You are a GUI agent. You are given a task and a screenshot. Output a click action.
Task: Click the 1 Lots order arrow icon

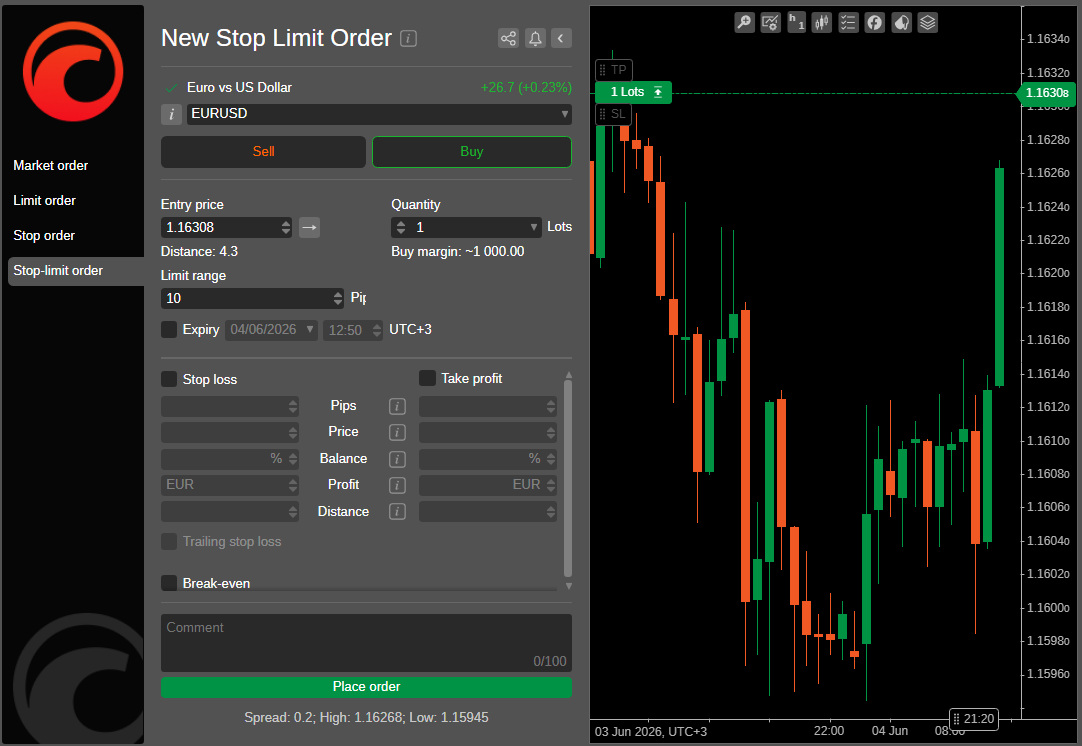(x=658, y=92)
